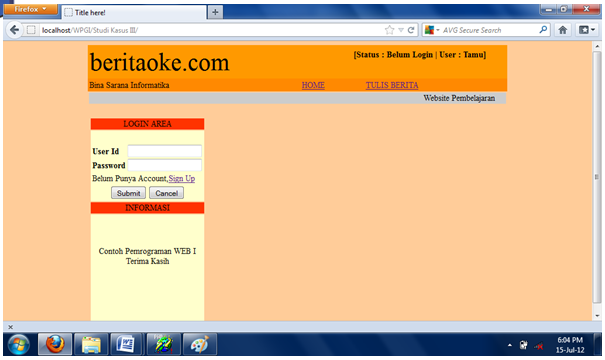The width and height of the screenshot is (605, 360).
Task: Switch to Firefox on the taskbar
Action: (x=55, y=344)
